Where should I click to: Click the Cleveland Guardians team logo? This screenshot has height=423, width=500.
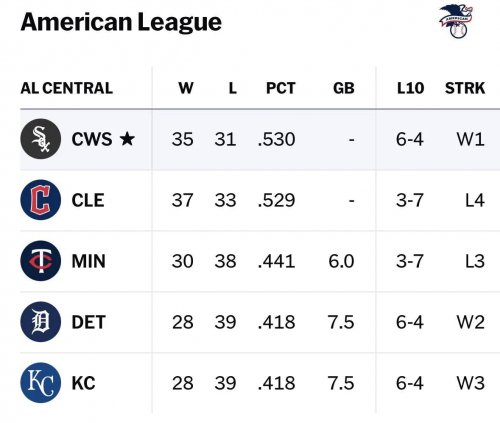[41, 200]
